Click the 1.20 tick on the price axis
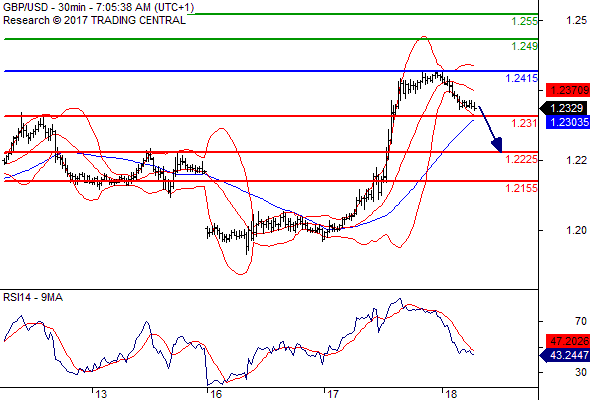Image resolution: width=590 pixels, height=400 pixels. pos(576,230)
